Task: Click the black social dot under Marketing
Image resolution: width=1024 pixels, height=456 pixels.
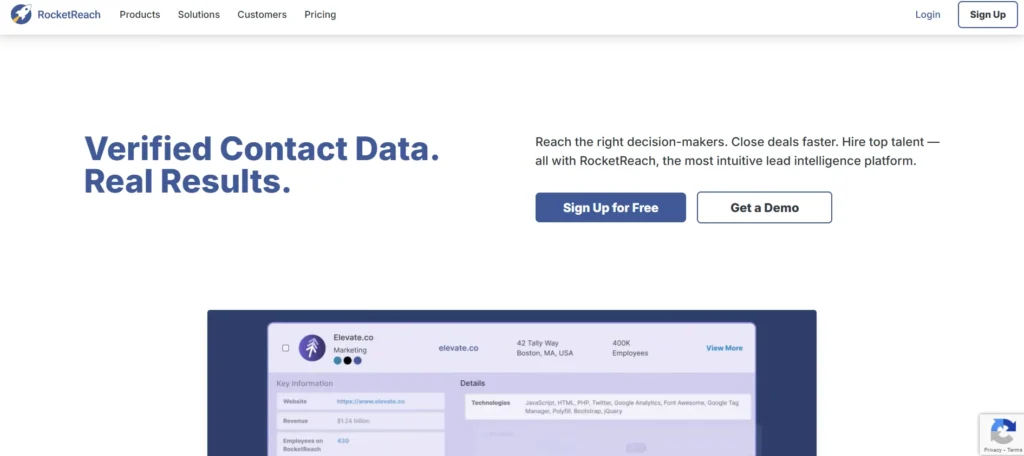Action: 347,361
